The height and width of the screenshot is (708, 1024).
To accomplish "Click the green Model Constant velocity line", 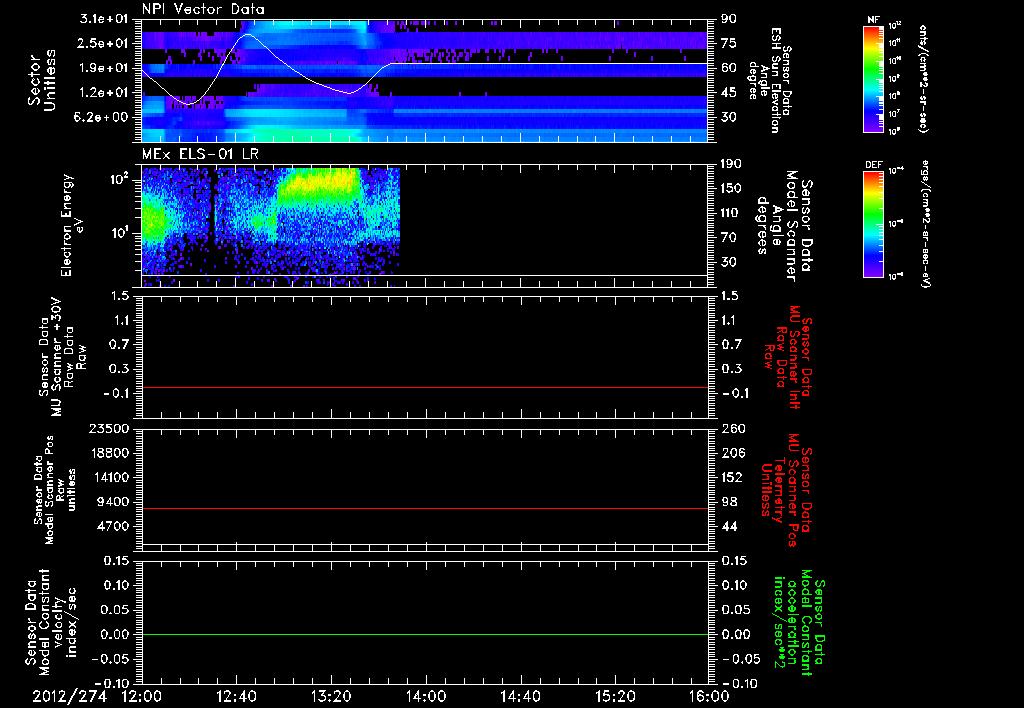I will point(424,634).
